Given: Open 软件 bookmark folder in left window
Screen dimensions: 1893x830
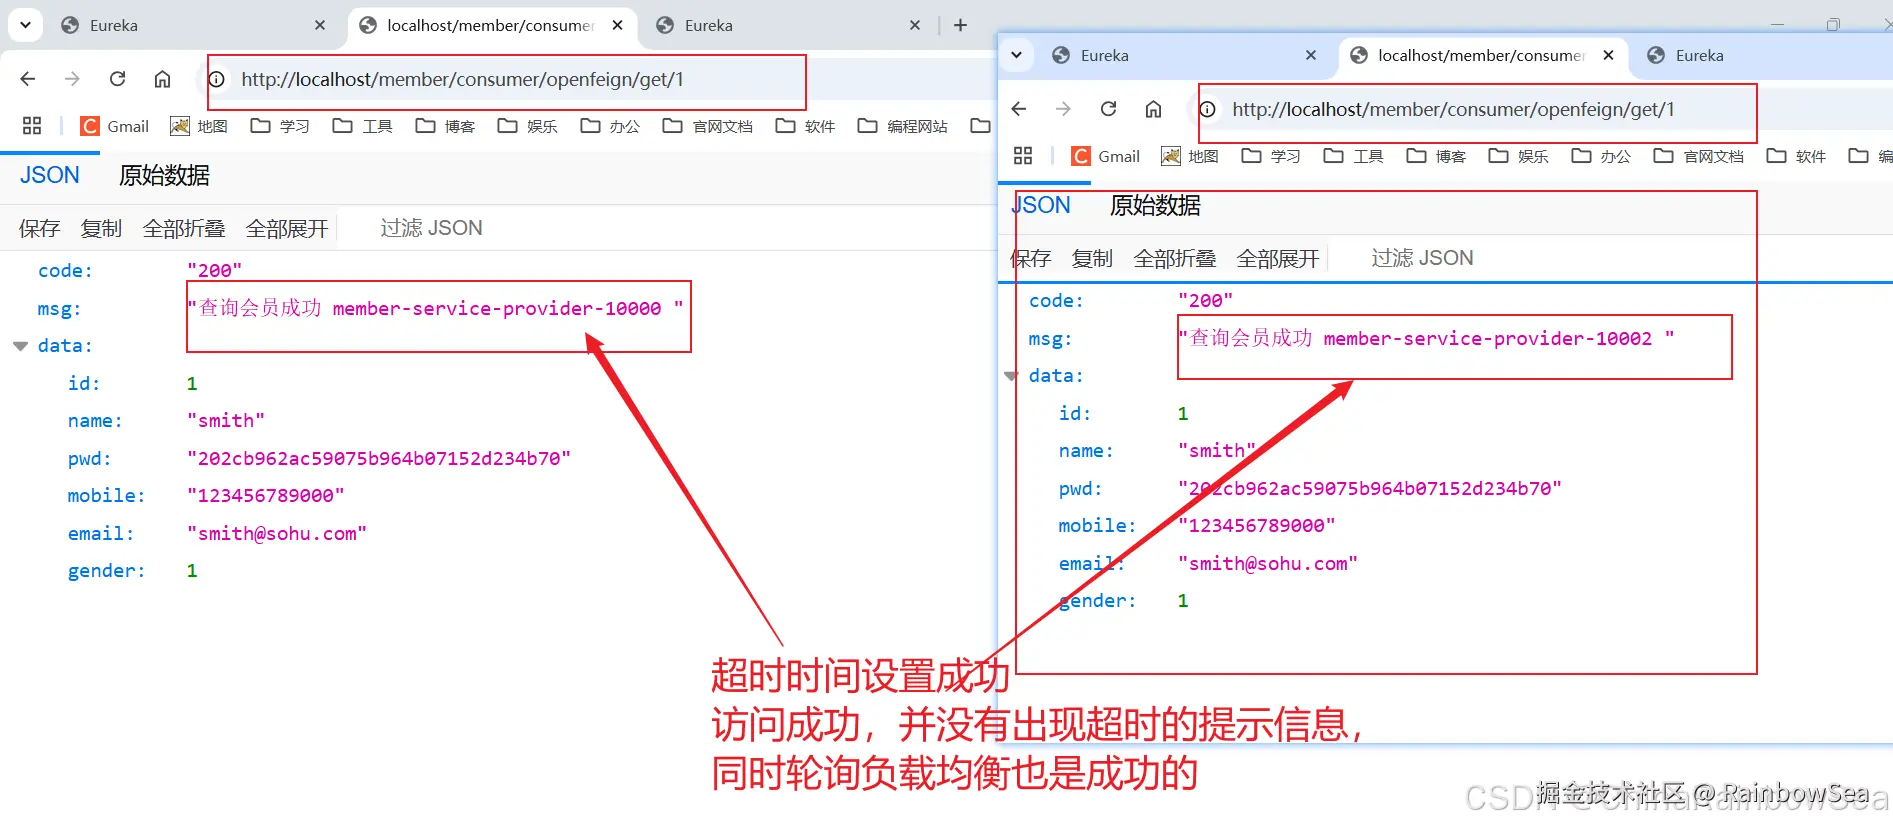Looking at the screenshot, I should (x=806, y=126).
